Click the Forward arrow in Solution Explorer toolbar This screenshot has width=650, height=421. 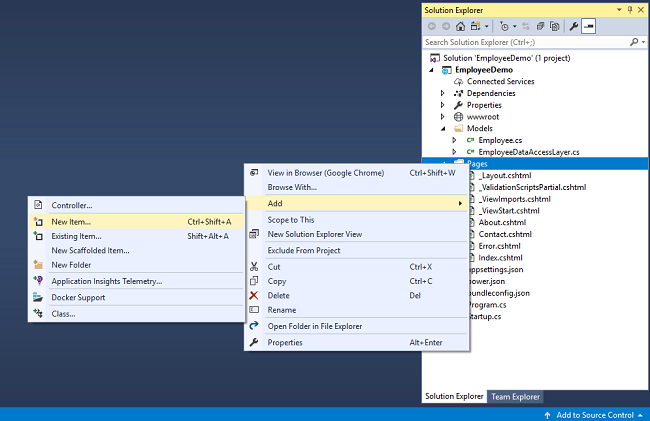pyautogui.click(x=446, y=27)
